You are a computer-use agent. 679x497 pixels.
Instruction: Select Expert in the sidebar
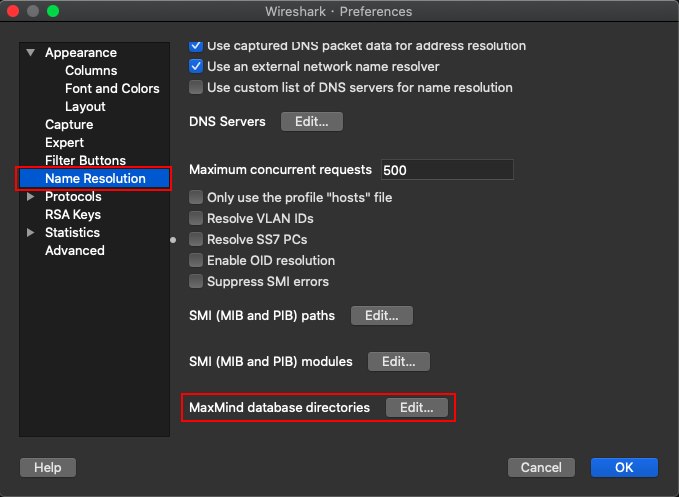pos(65,142)
